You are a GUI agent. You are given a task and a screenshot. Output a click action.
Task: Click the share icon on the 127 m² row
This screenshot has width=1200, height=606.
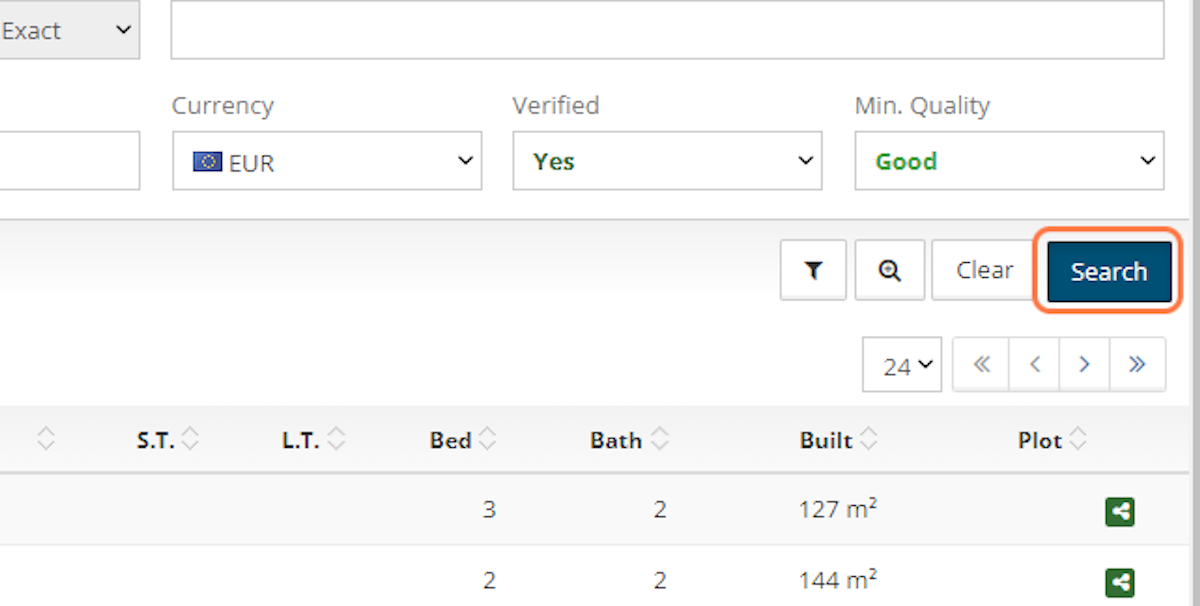coord(1120,512)
